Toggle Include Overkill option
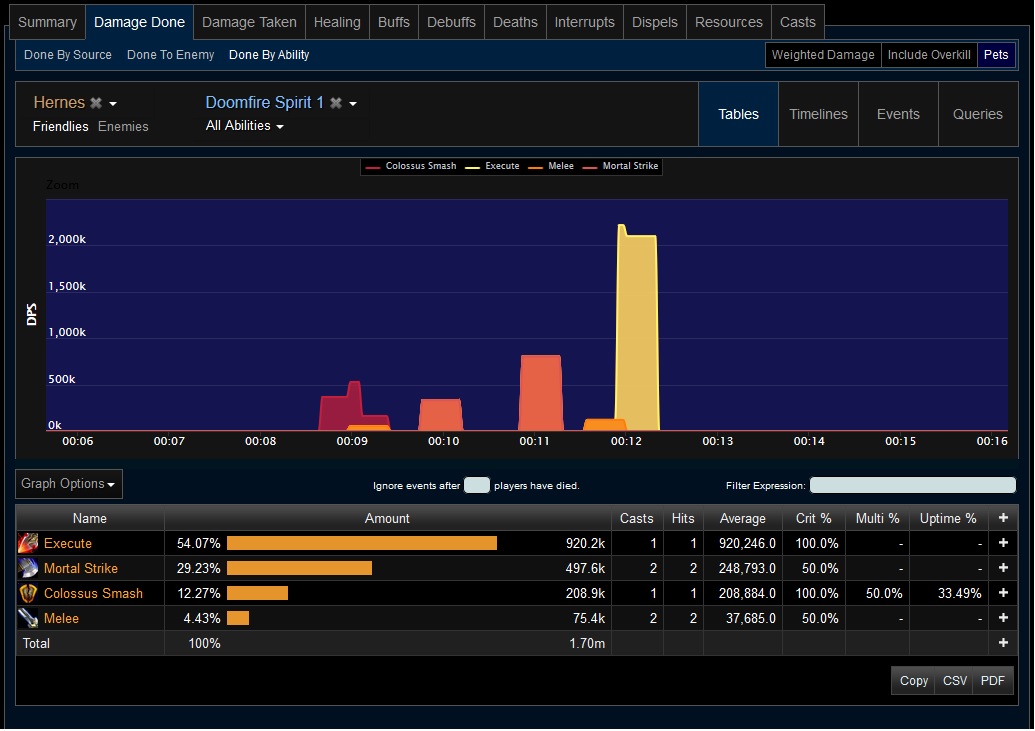 point(929,55)
